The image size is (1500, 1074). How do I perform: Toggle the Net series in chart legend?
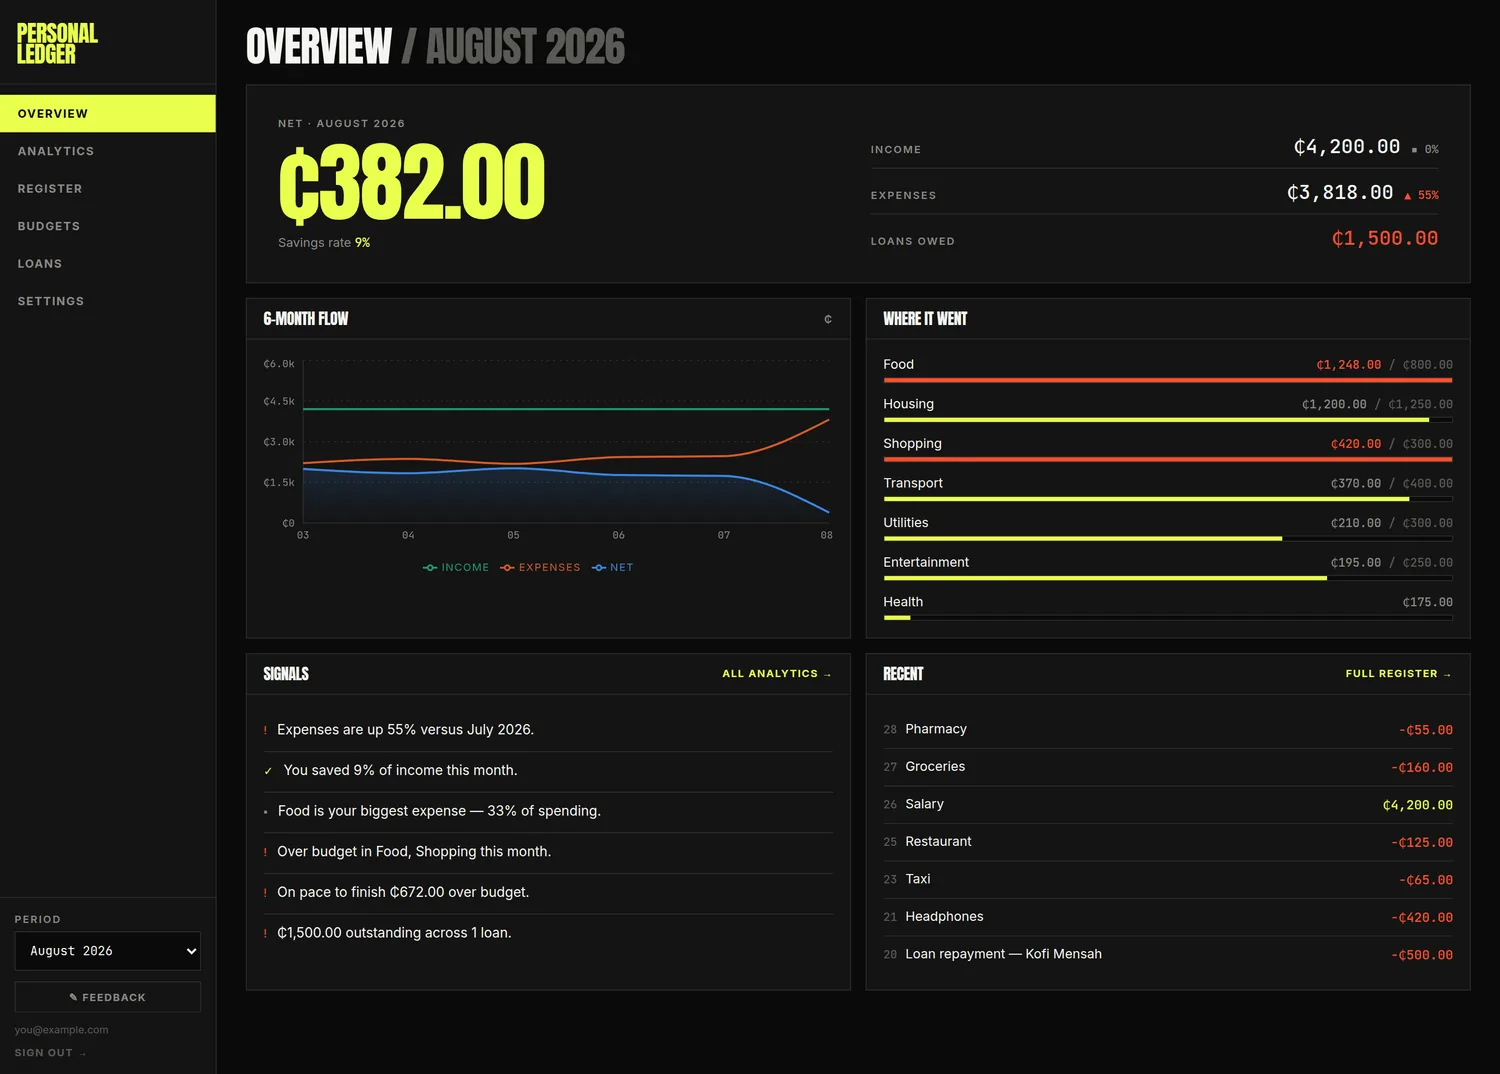click(x=612, y=567)
